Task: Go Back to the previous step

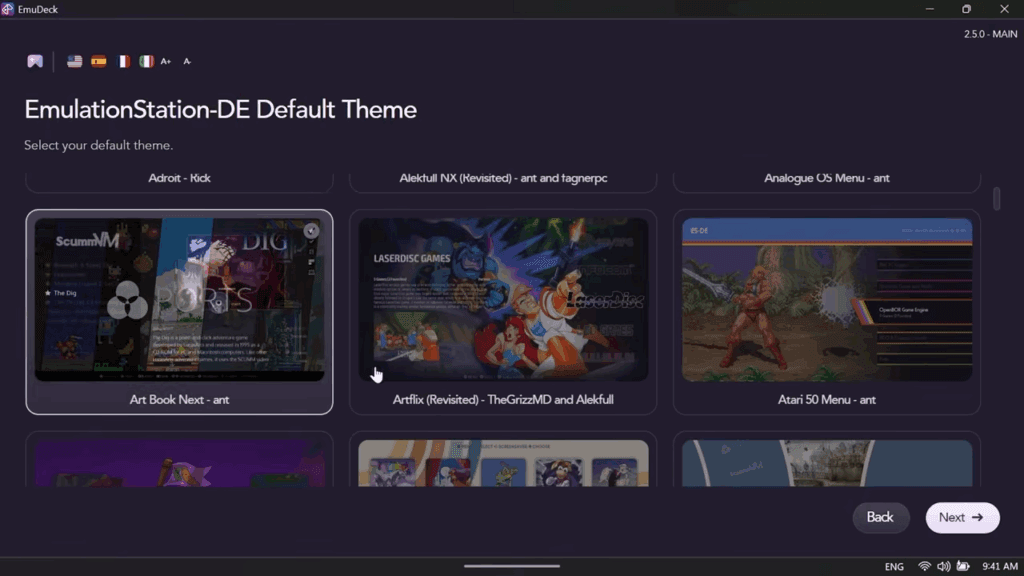Action: (x=880, y=517)
